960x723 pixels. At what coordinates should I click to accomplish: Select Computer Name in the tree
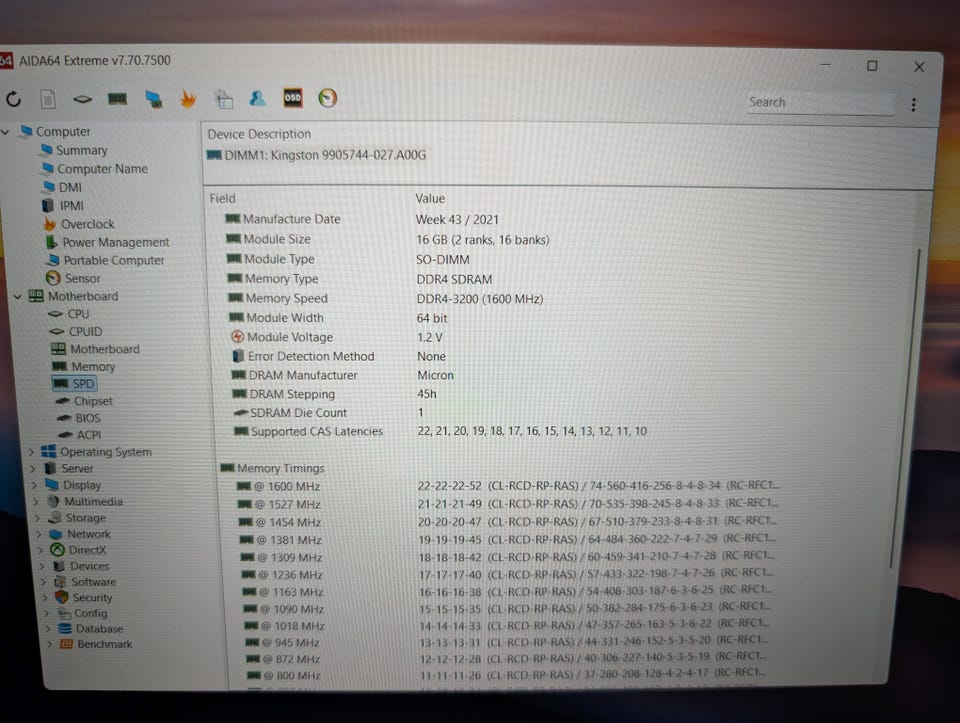(x=95, y=168)
